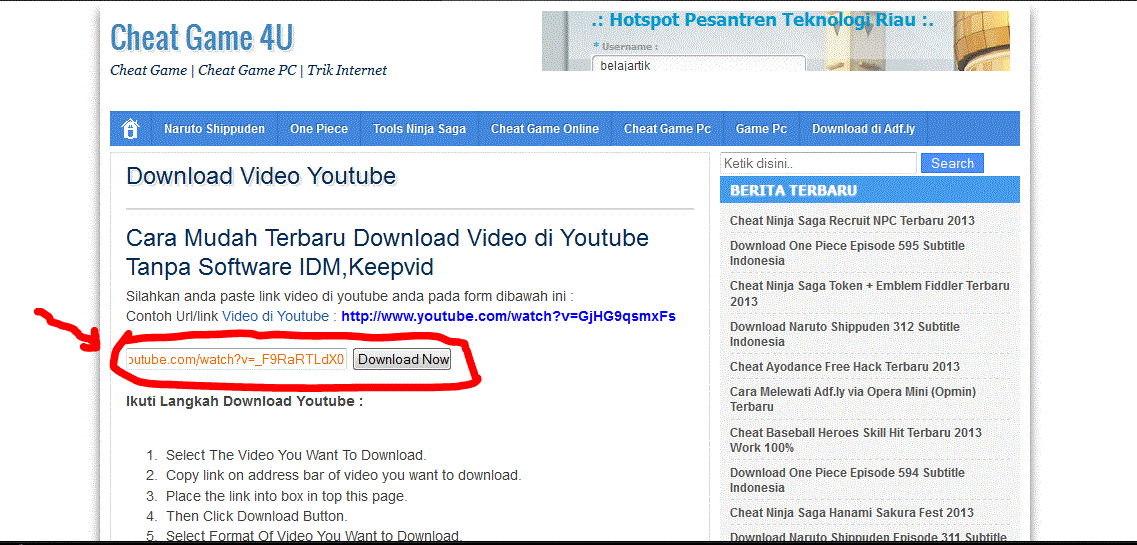The height and width of the screenshot is (545, 1137).
Task: Open 'Cheat Ninja Saga Recruit NPC Terbaru 2013'
Action: tap(852, 220)
